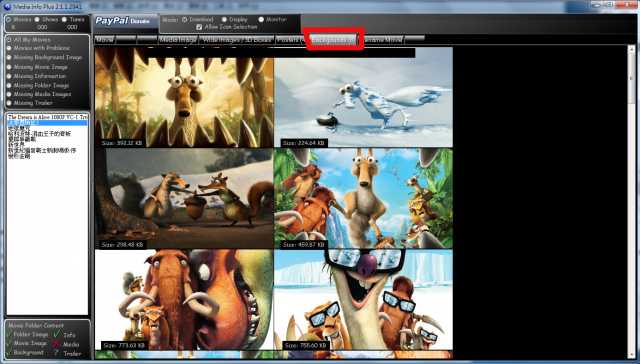This screenshot has width=640, height=364.
Task: Open the Rename Movie tab
Action: click(x=382, y=40)
